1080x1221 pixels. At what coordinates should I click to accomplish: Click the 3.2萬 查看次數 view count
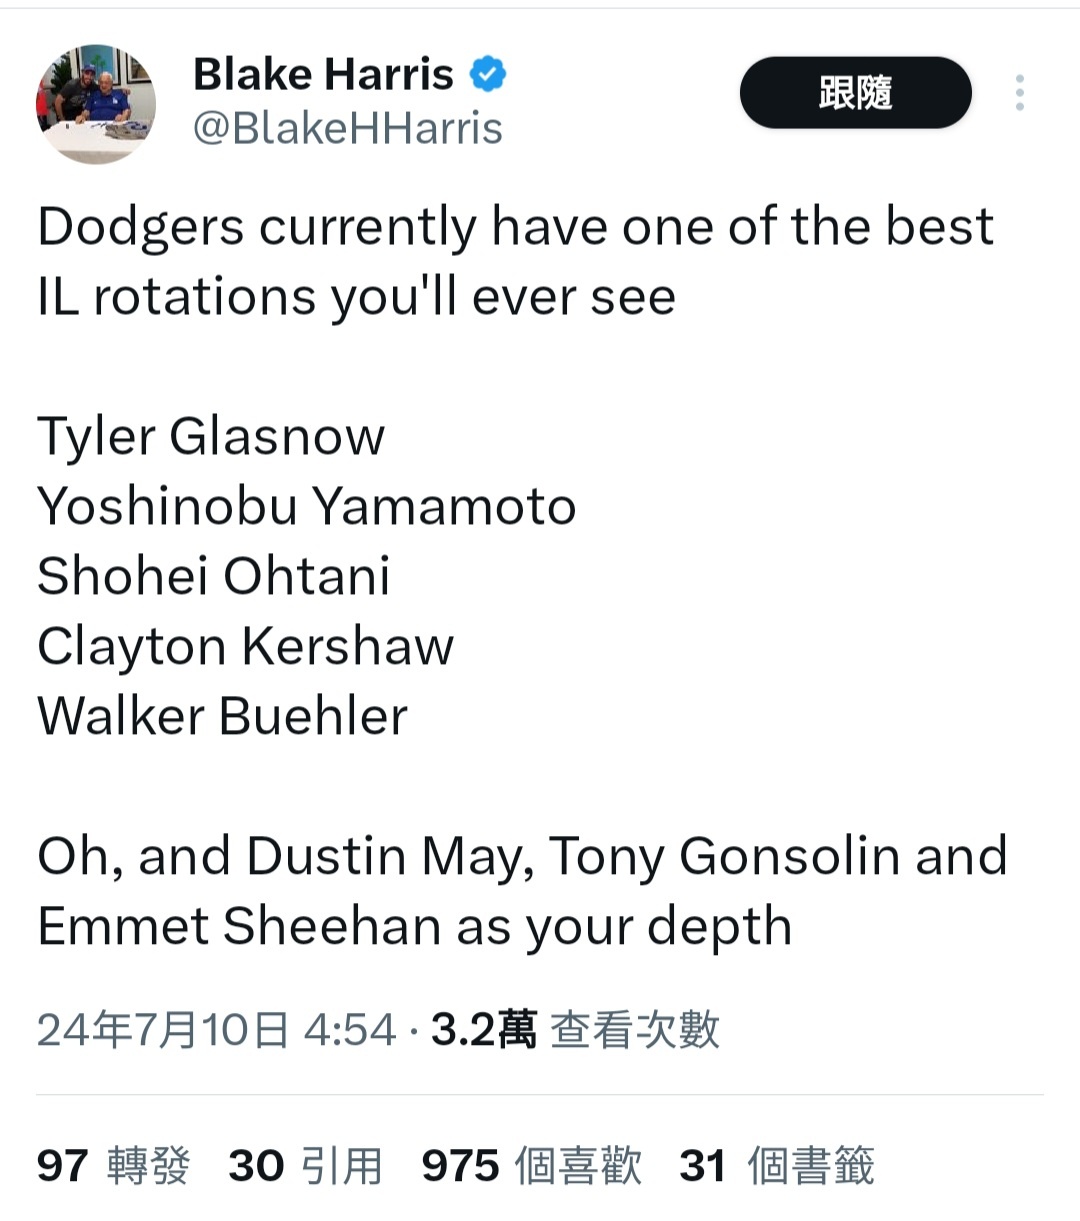[575, 1030]
